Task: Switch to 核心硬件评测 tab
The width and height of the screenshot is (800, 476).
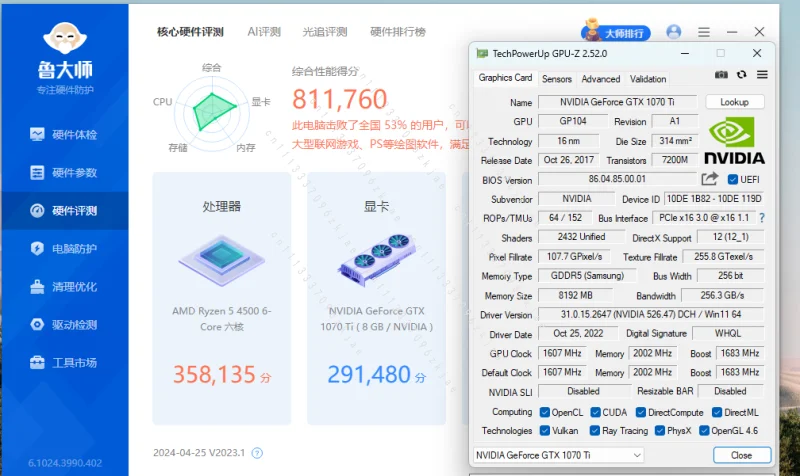Action: click(190, 32)
